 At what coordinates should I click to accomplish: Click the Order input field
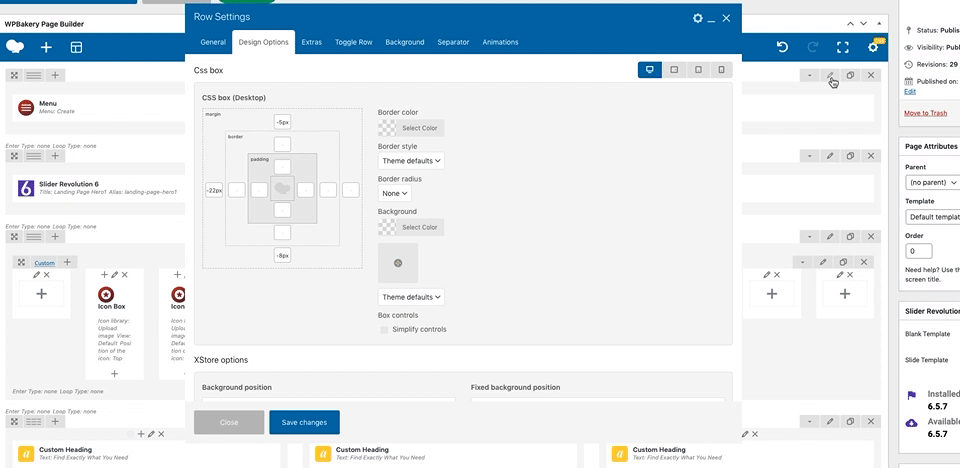click(918, 251)
